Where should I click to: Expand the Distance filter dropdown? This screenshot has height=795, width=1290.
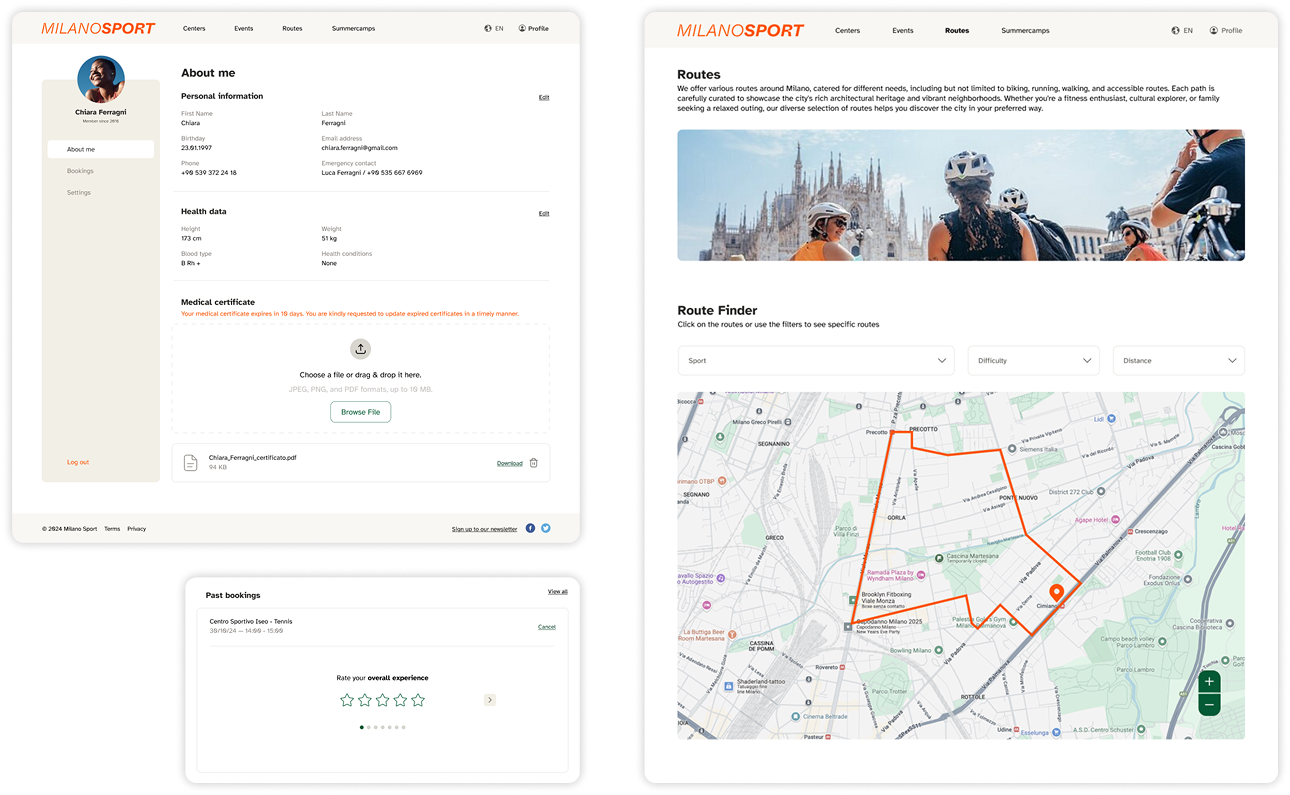click(x=1178, y=360)
